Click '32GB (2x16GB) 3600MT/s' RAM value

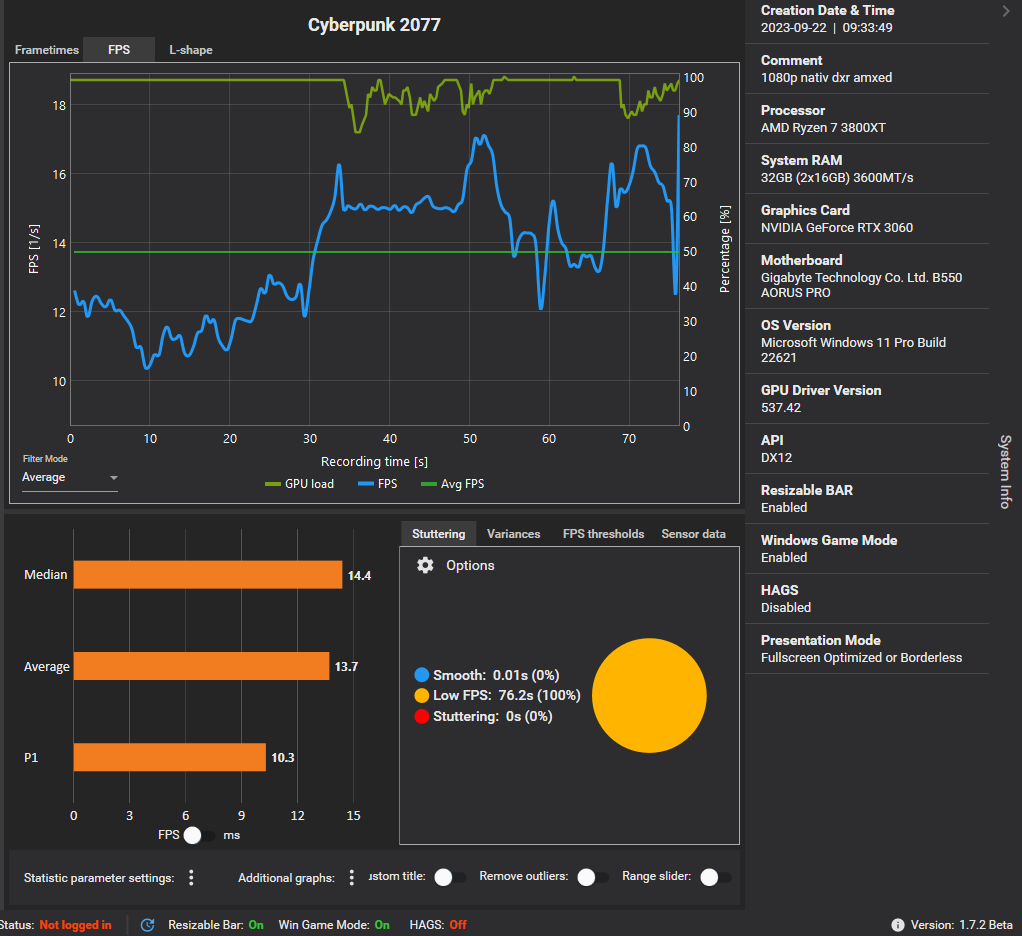pyautogui.click(x=837, y=177)
